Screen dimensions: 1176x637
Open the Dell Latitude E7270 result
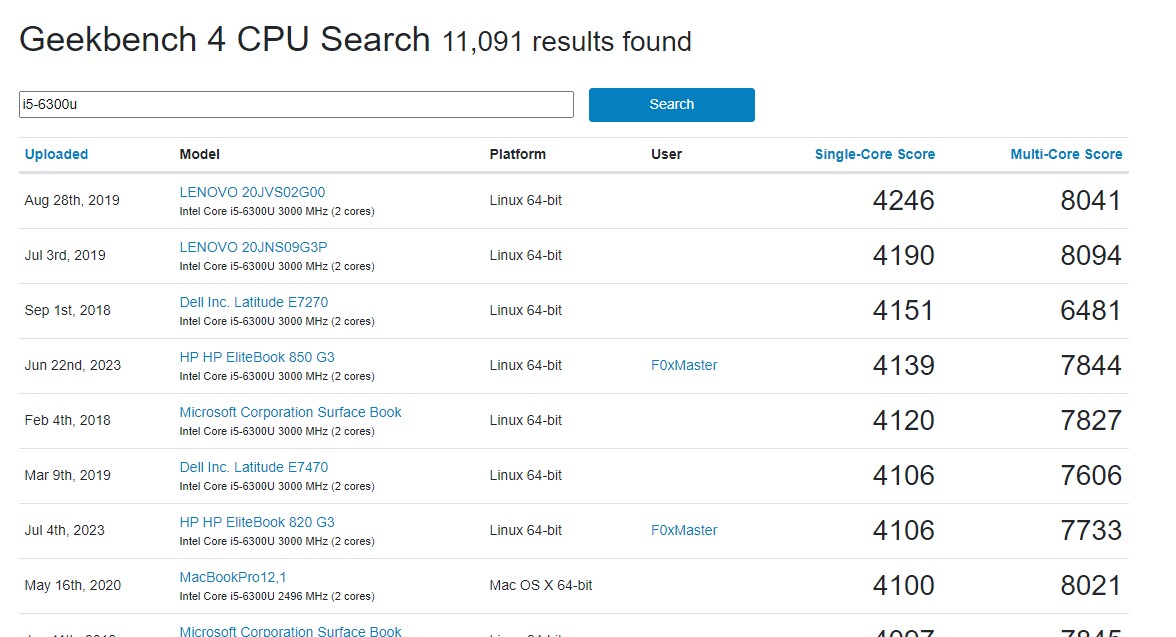tap(253, 302)
